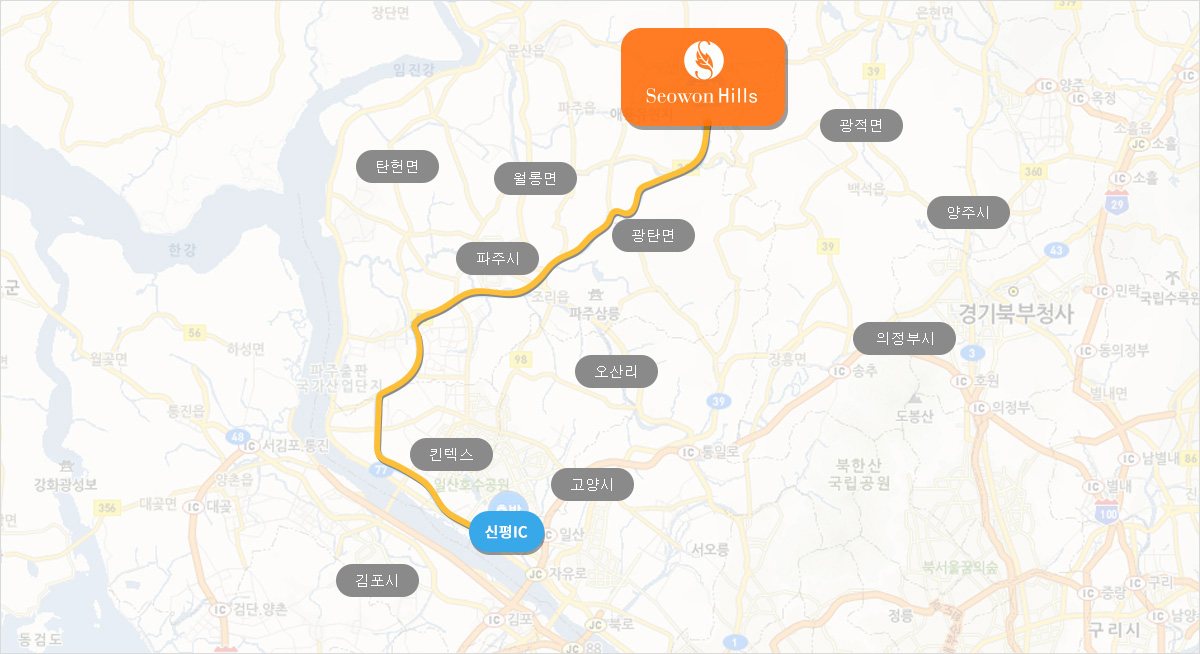Click the 광적면 location label

coord(862,125)
